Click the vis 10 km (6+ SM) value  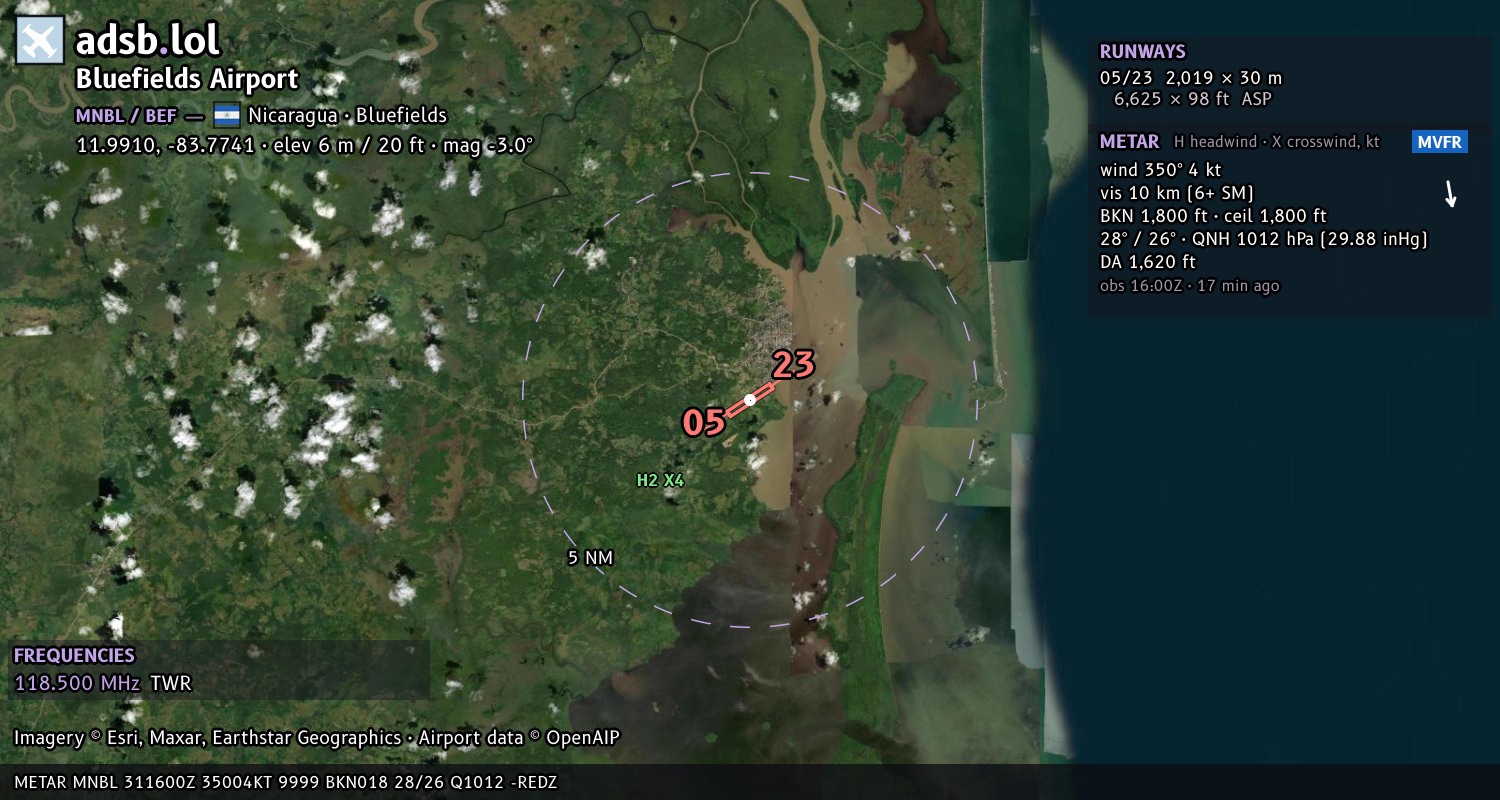[1177, 193]
